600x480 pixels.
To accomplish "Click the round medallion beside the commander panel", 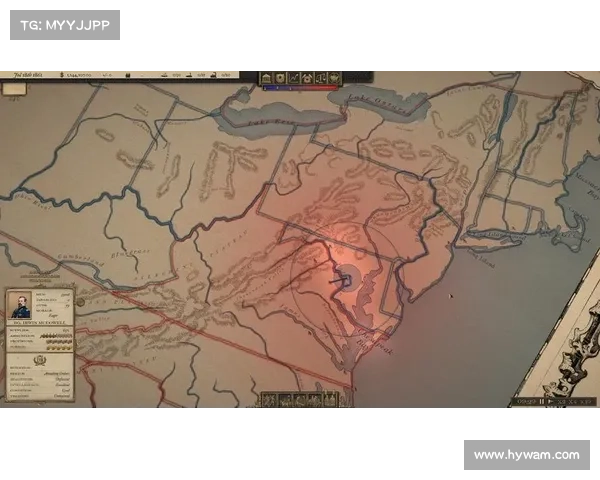I will (80, 302).
